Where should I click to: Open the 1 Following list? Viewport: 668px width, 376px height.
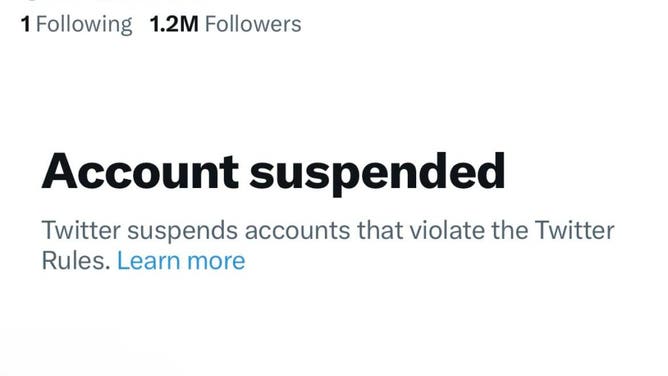coord(77,24)
